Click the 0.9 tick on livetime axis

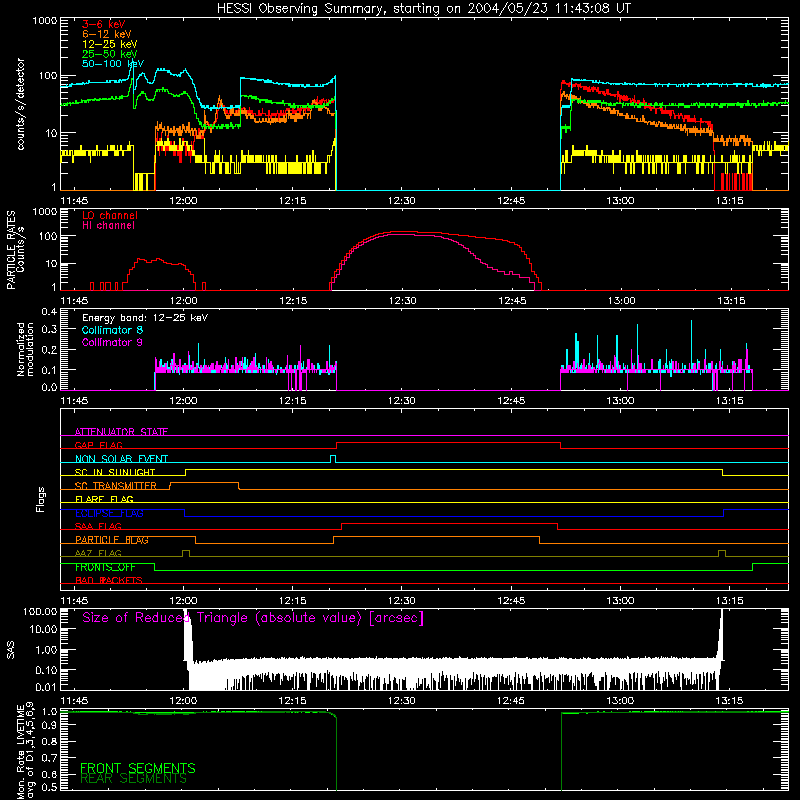(49, 726)
